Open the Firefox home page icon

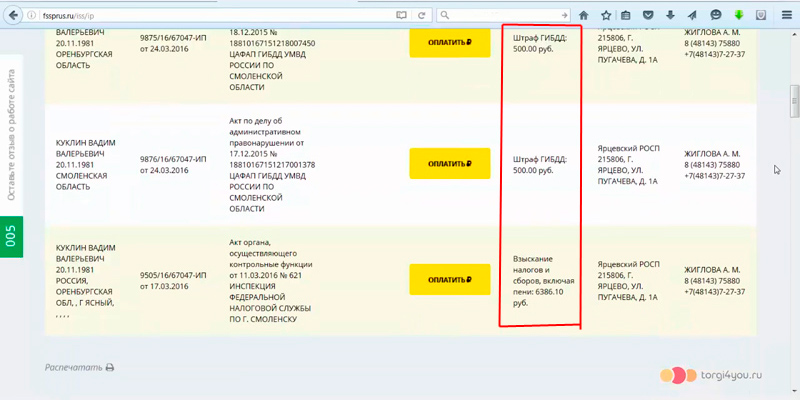584,15
